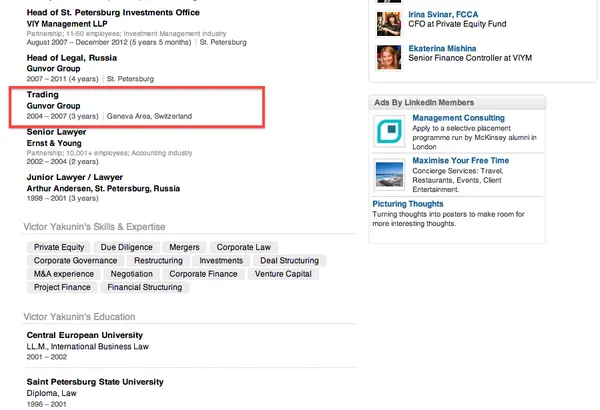Screen dimensions: 600x410
Task: Select the Due Diligence skill tag
Action: (126, 247)
